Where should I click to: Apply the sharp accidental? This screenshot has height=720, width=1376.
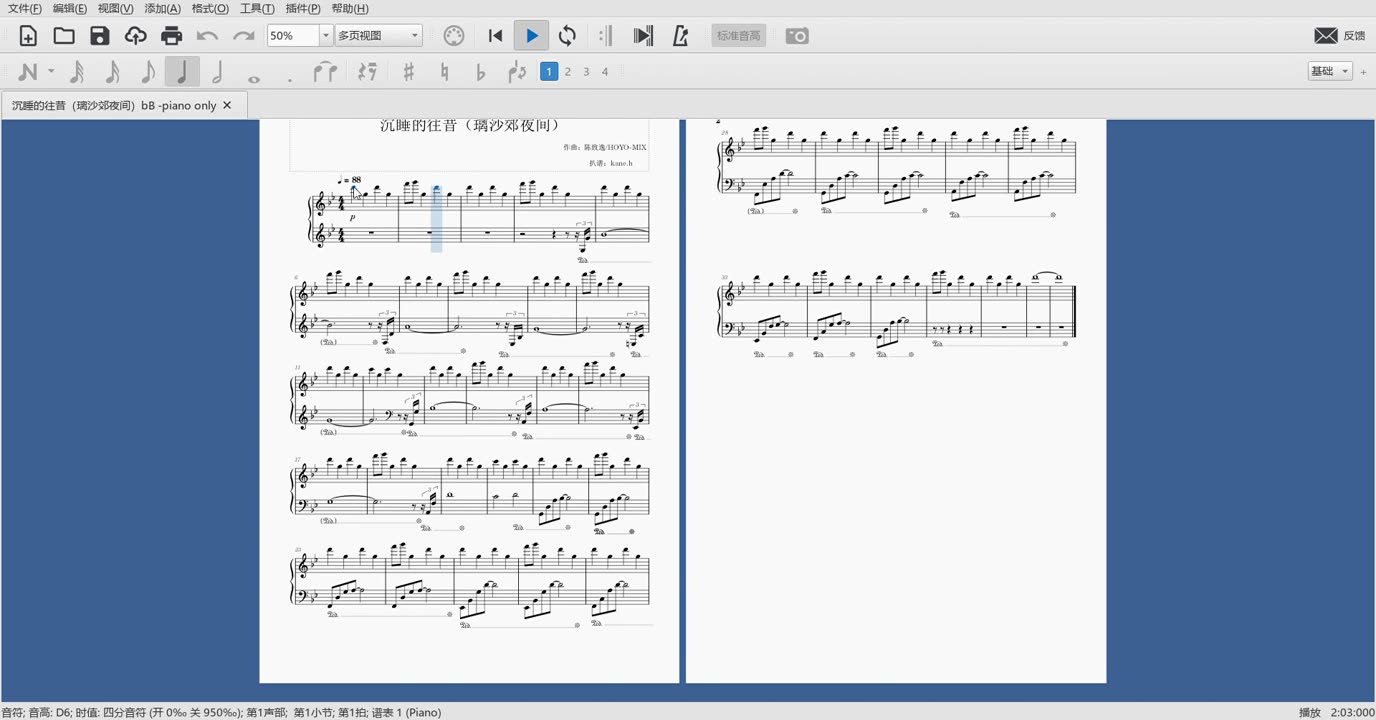pyautogui.click(x=408, y=72)
